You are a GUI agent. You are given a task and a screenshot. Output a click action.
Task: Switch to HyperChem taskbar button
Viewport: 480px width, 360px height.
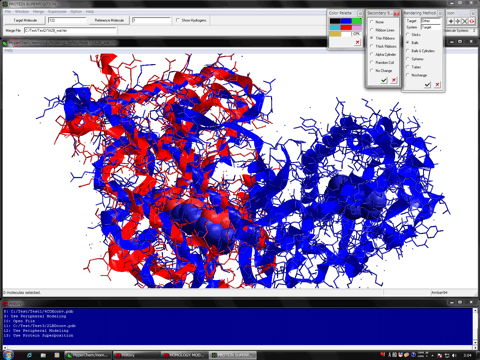[88, 355]
